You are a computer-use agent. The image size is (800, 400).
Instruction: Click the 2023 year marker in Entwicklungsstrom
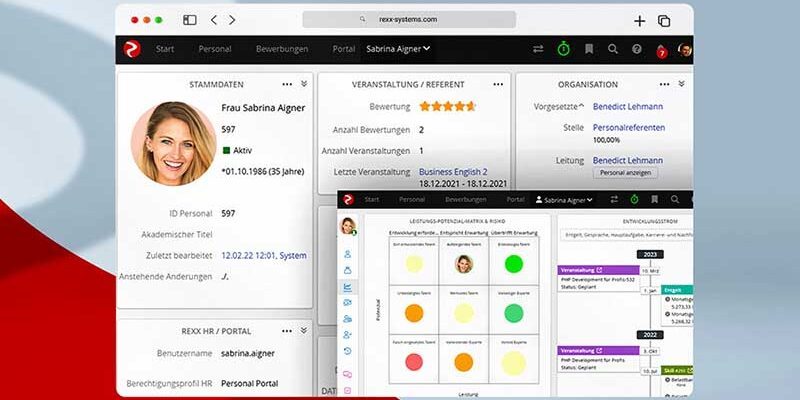tap(650, 255)
